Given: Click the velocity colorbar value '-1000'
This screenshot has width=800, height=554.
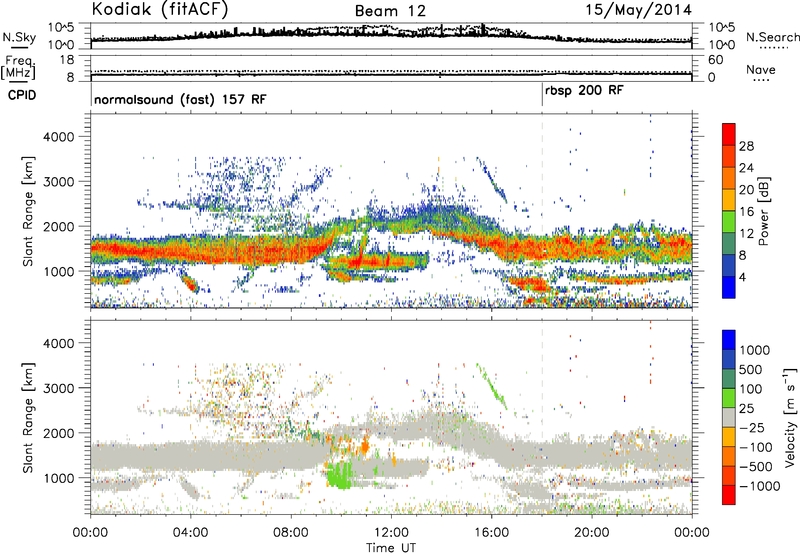Looking at the screenshot, I should pyautogui.click(x=760, y=486).
